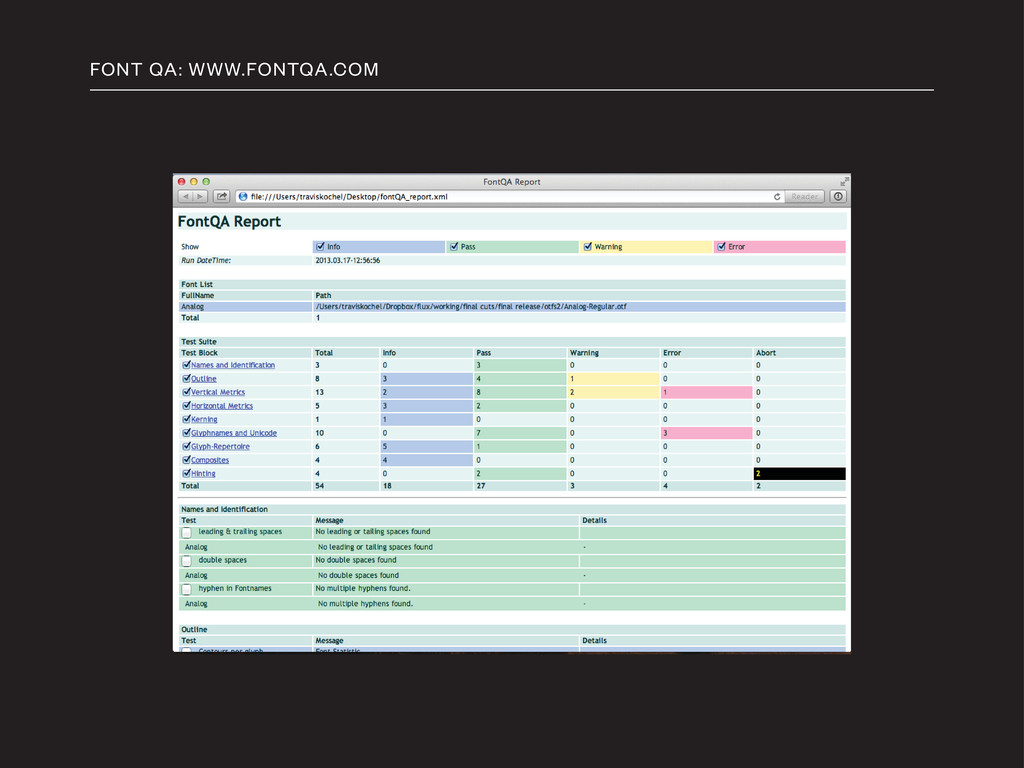Click the Pass column header in Test Suite

(483, 353)
